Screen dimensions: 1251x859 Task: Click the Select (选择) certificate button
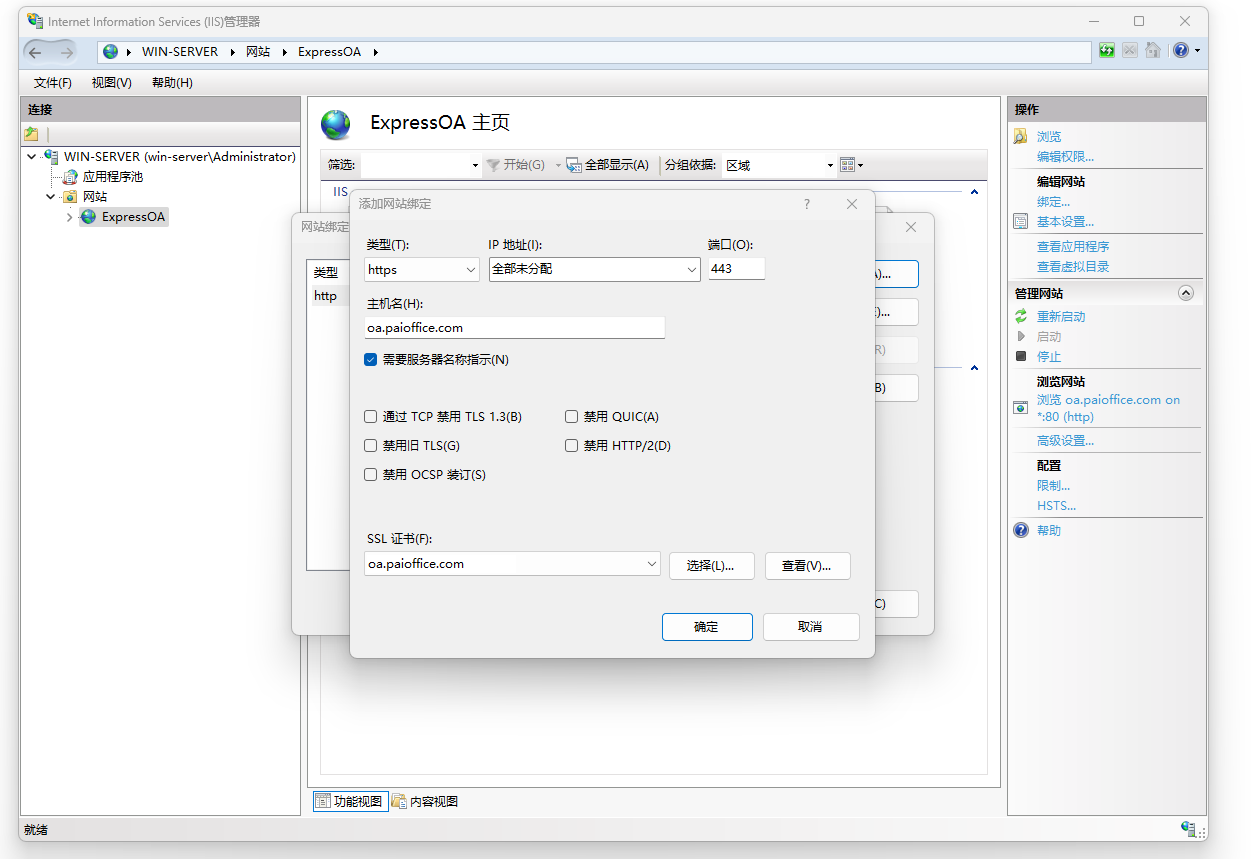coord(711,566)
